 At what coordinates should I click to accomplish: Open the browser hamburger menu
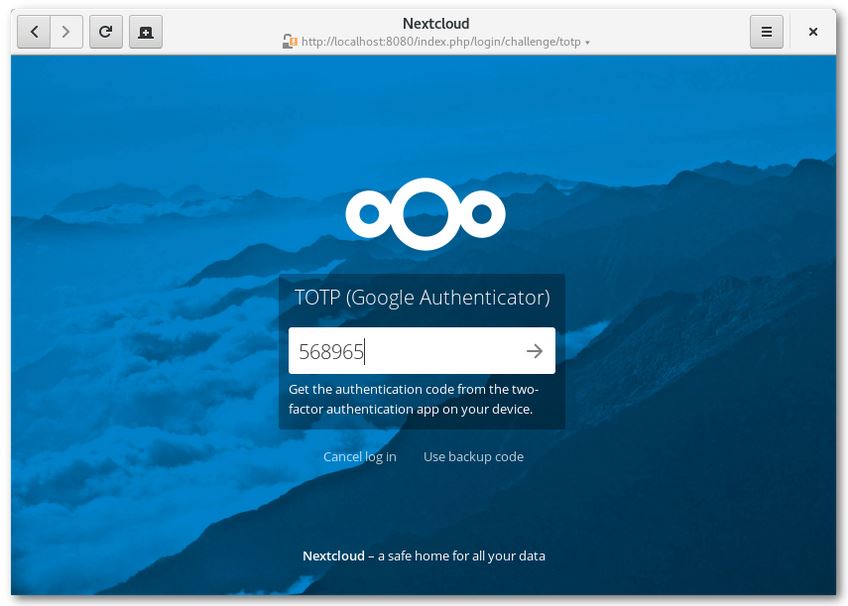766,32
